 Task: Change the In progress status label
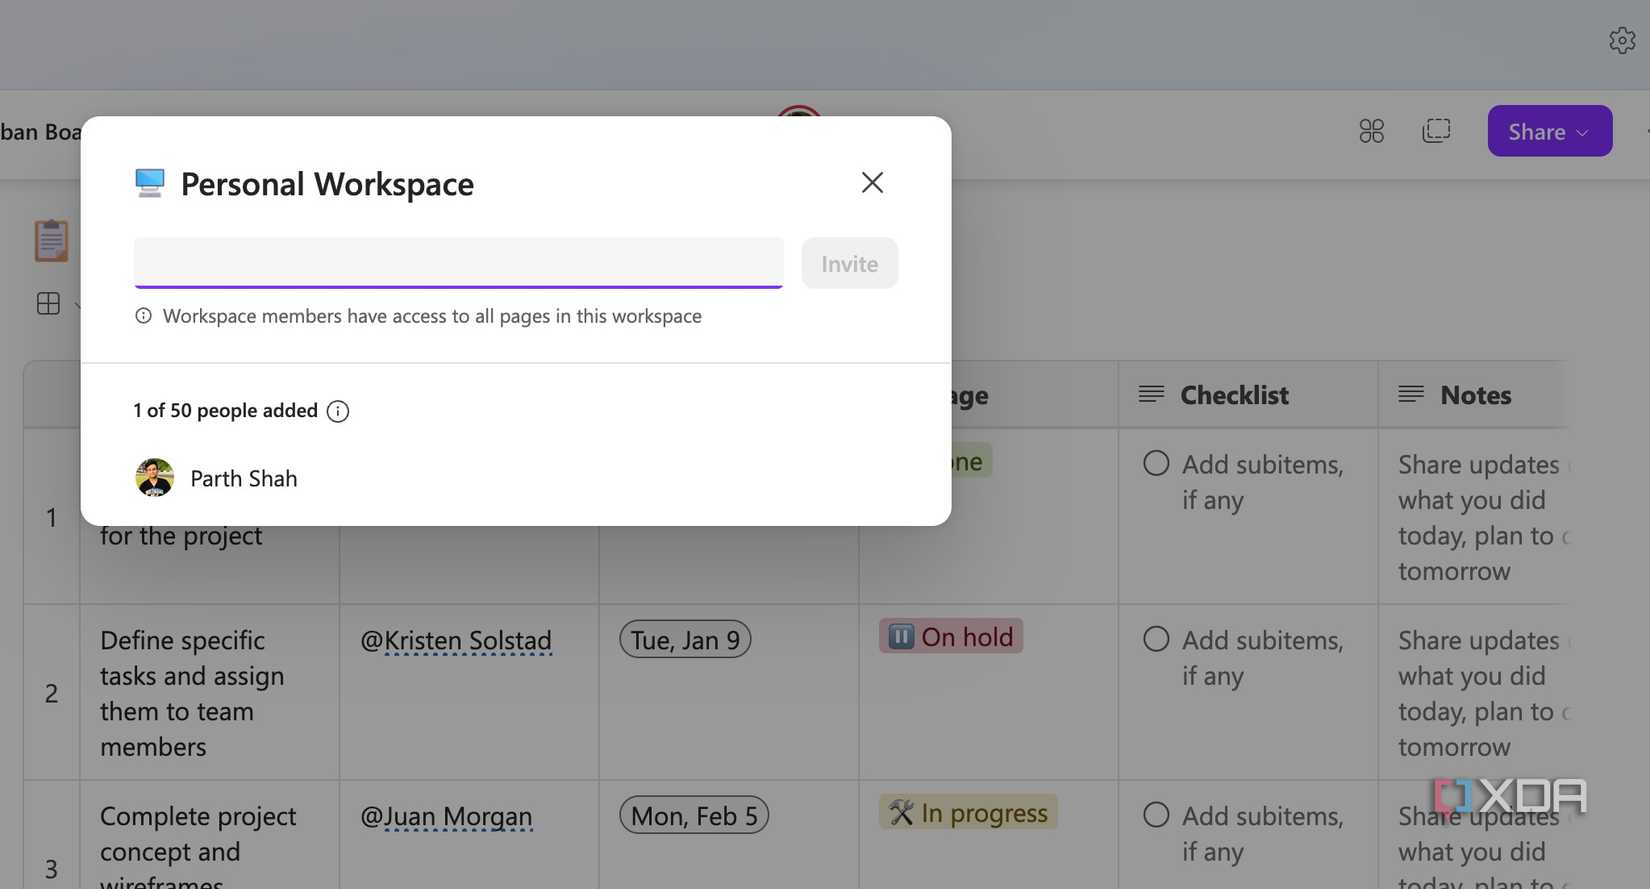968,812
